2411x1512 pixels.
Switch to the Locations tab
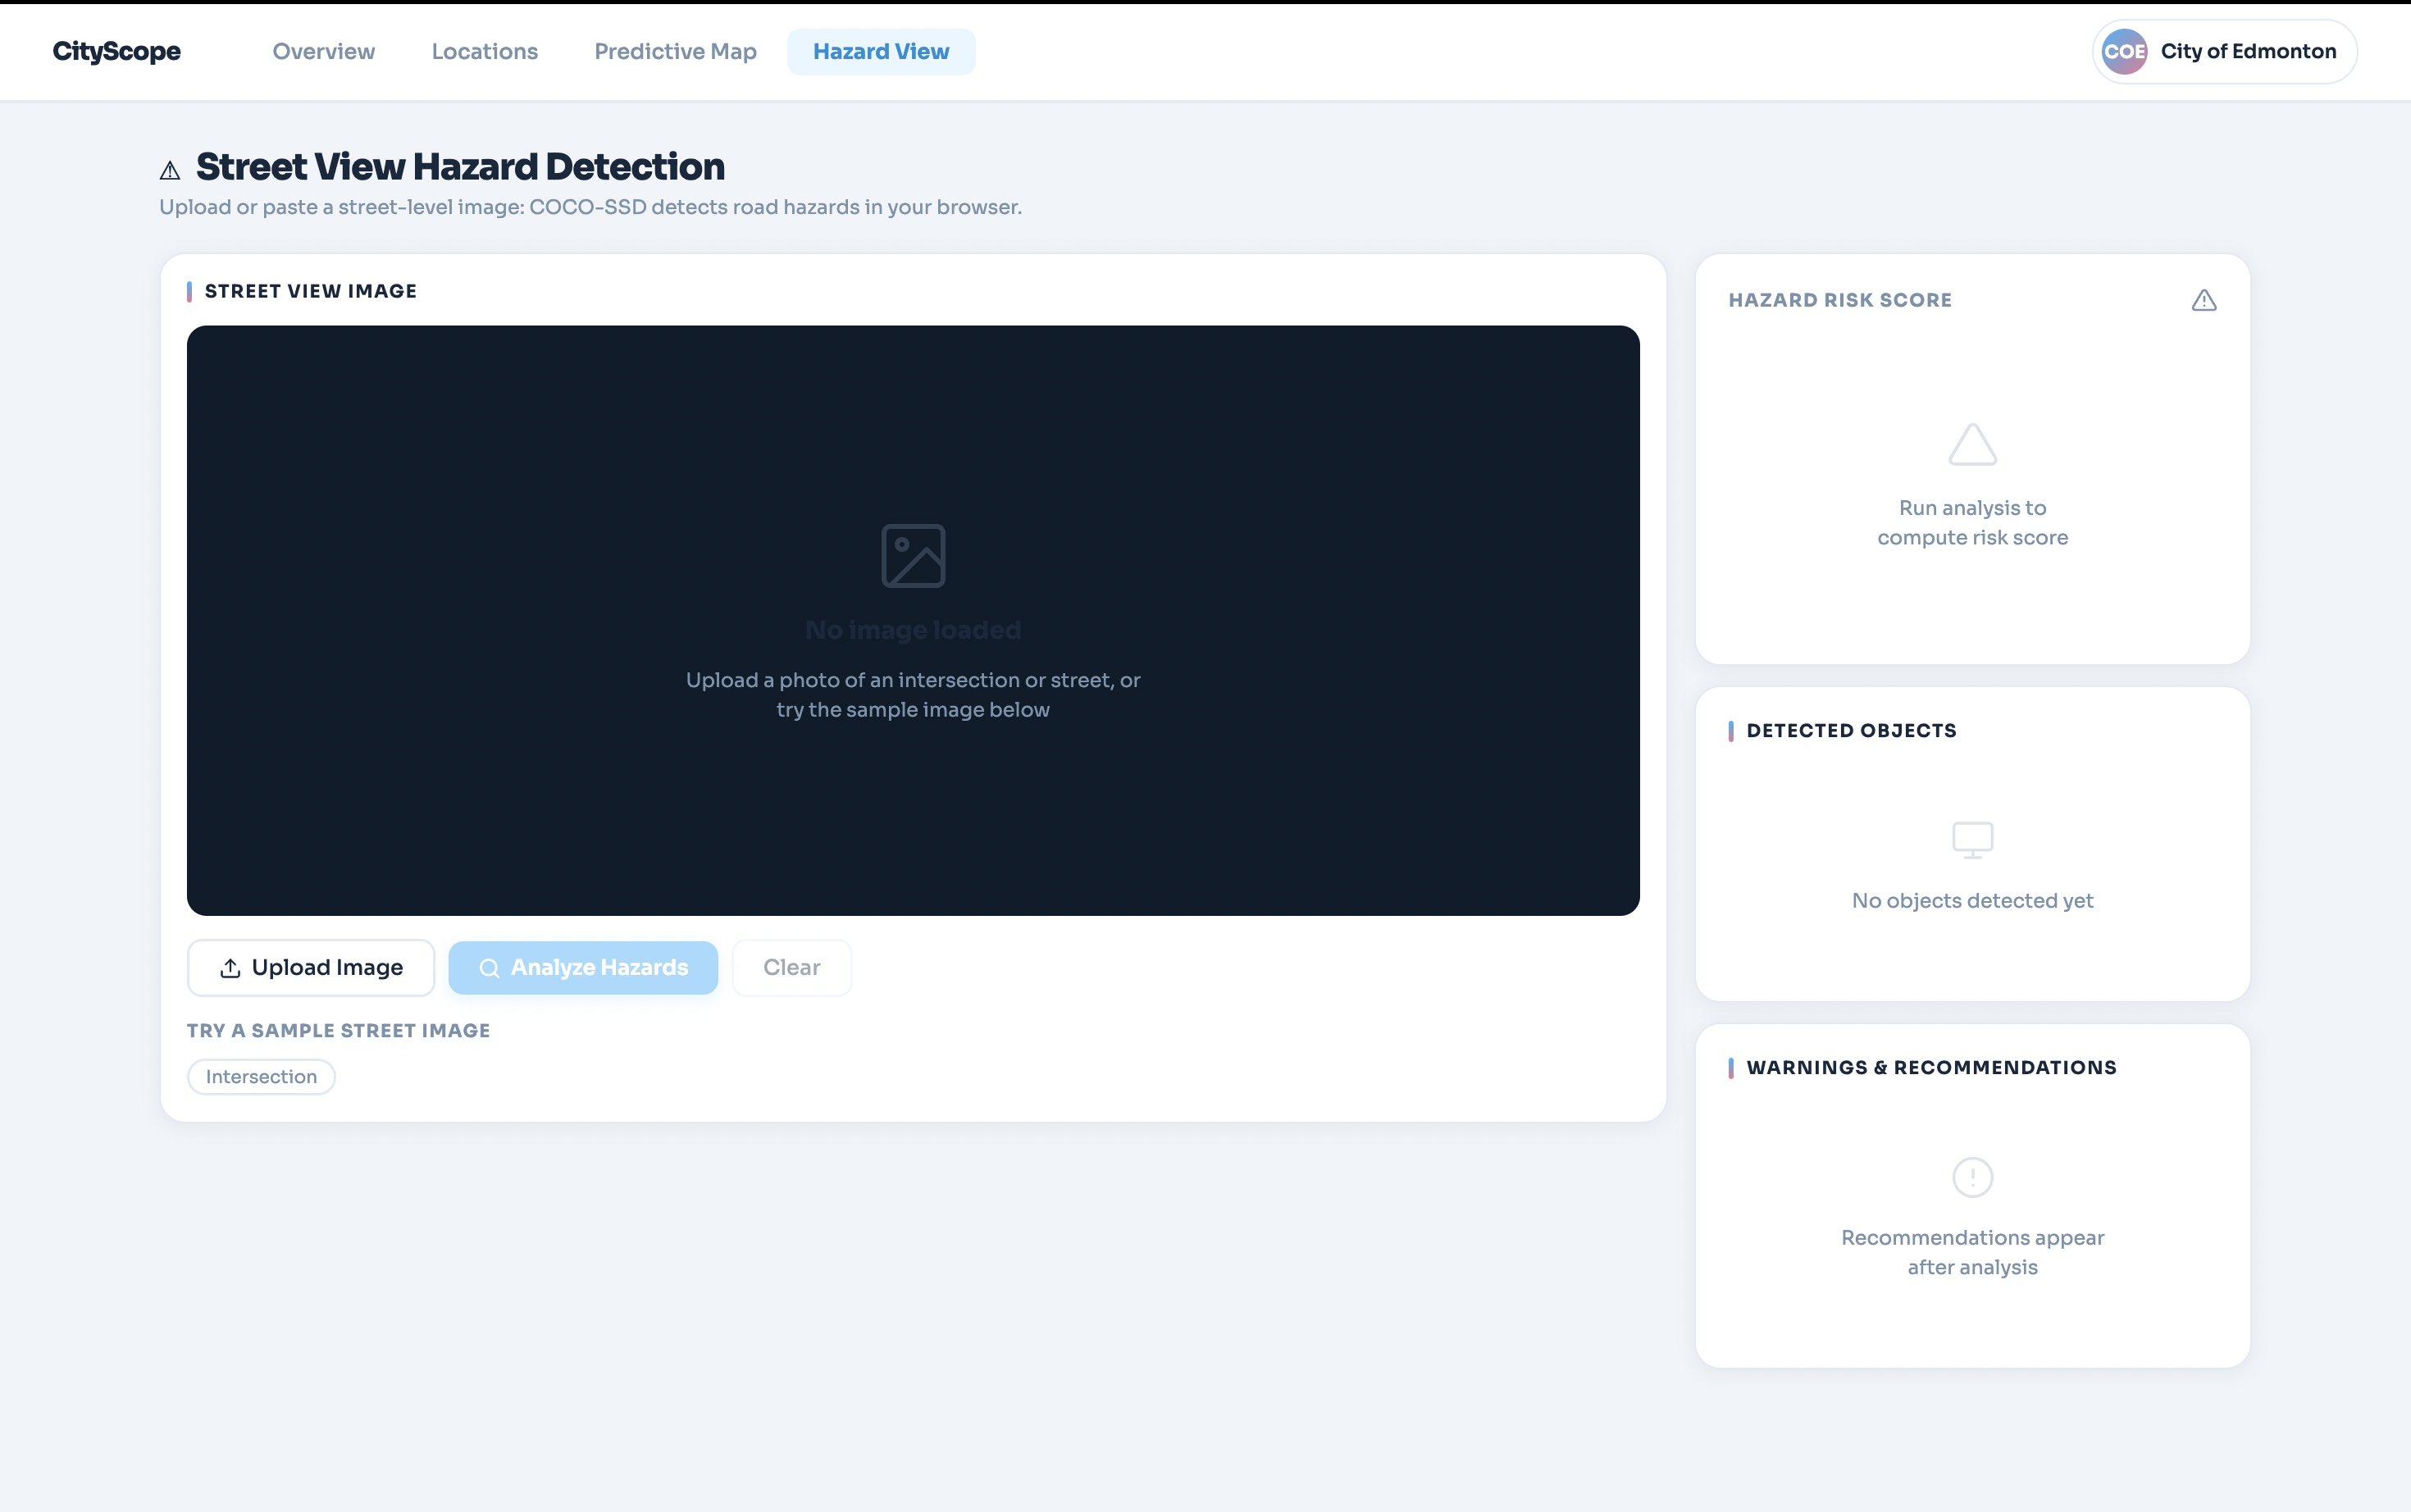(484, 52)
